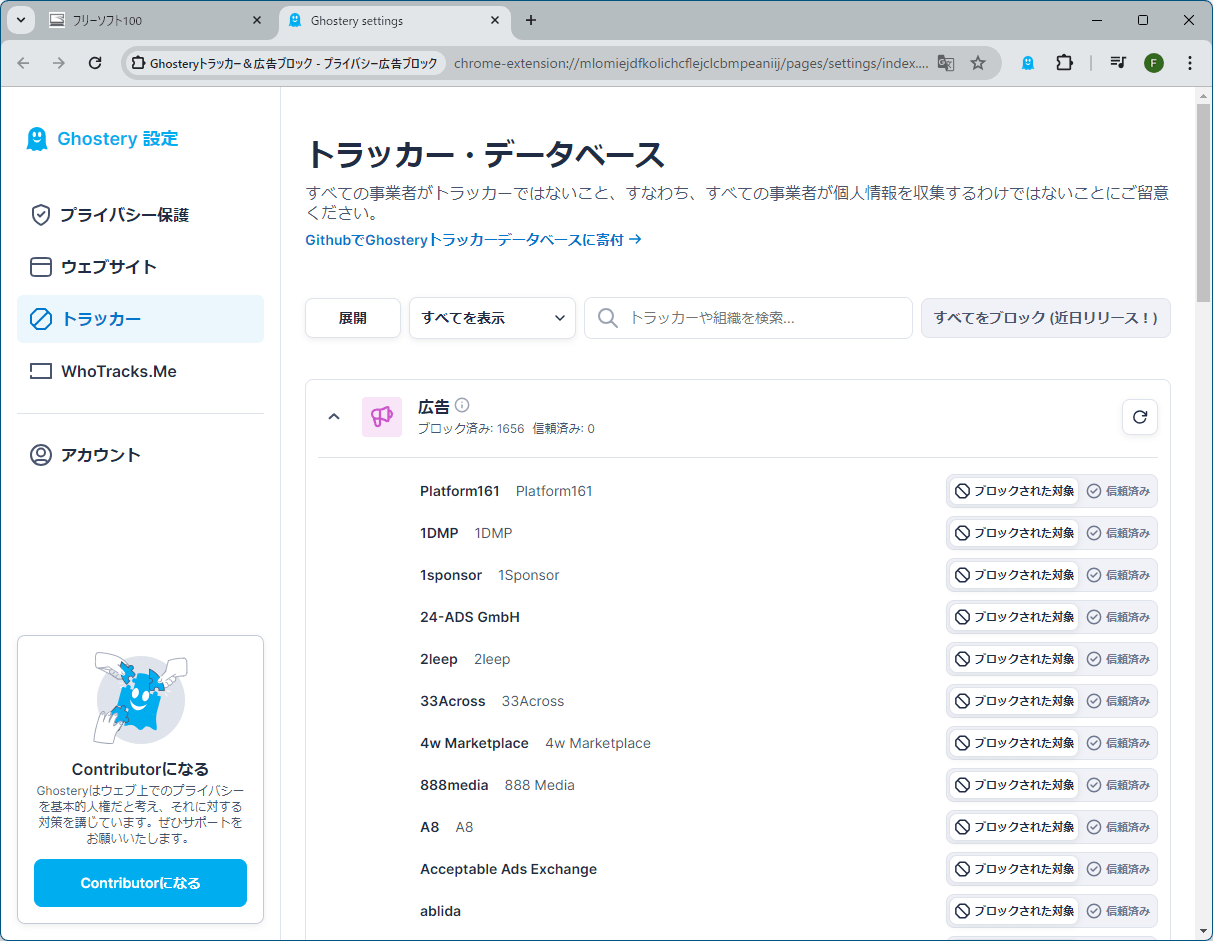Image resolution: width=1213 pixels, height=941 pixels.
Task: Open the Chrome profile avatar
Action: [1154, 63]
